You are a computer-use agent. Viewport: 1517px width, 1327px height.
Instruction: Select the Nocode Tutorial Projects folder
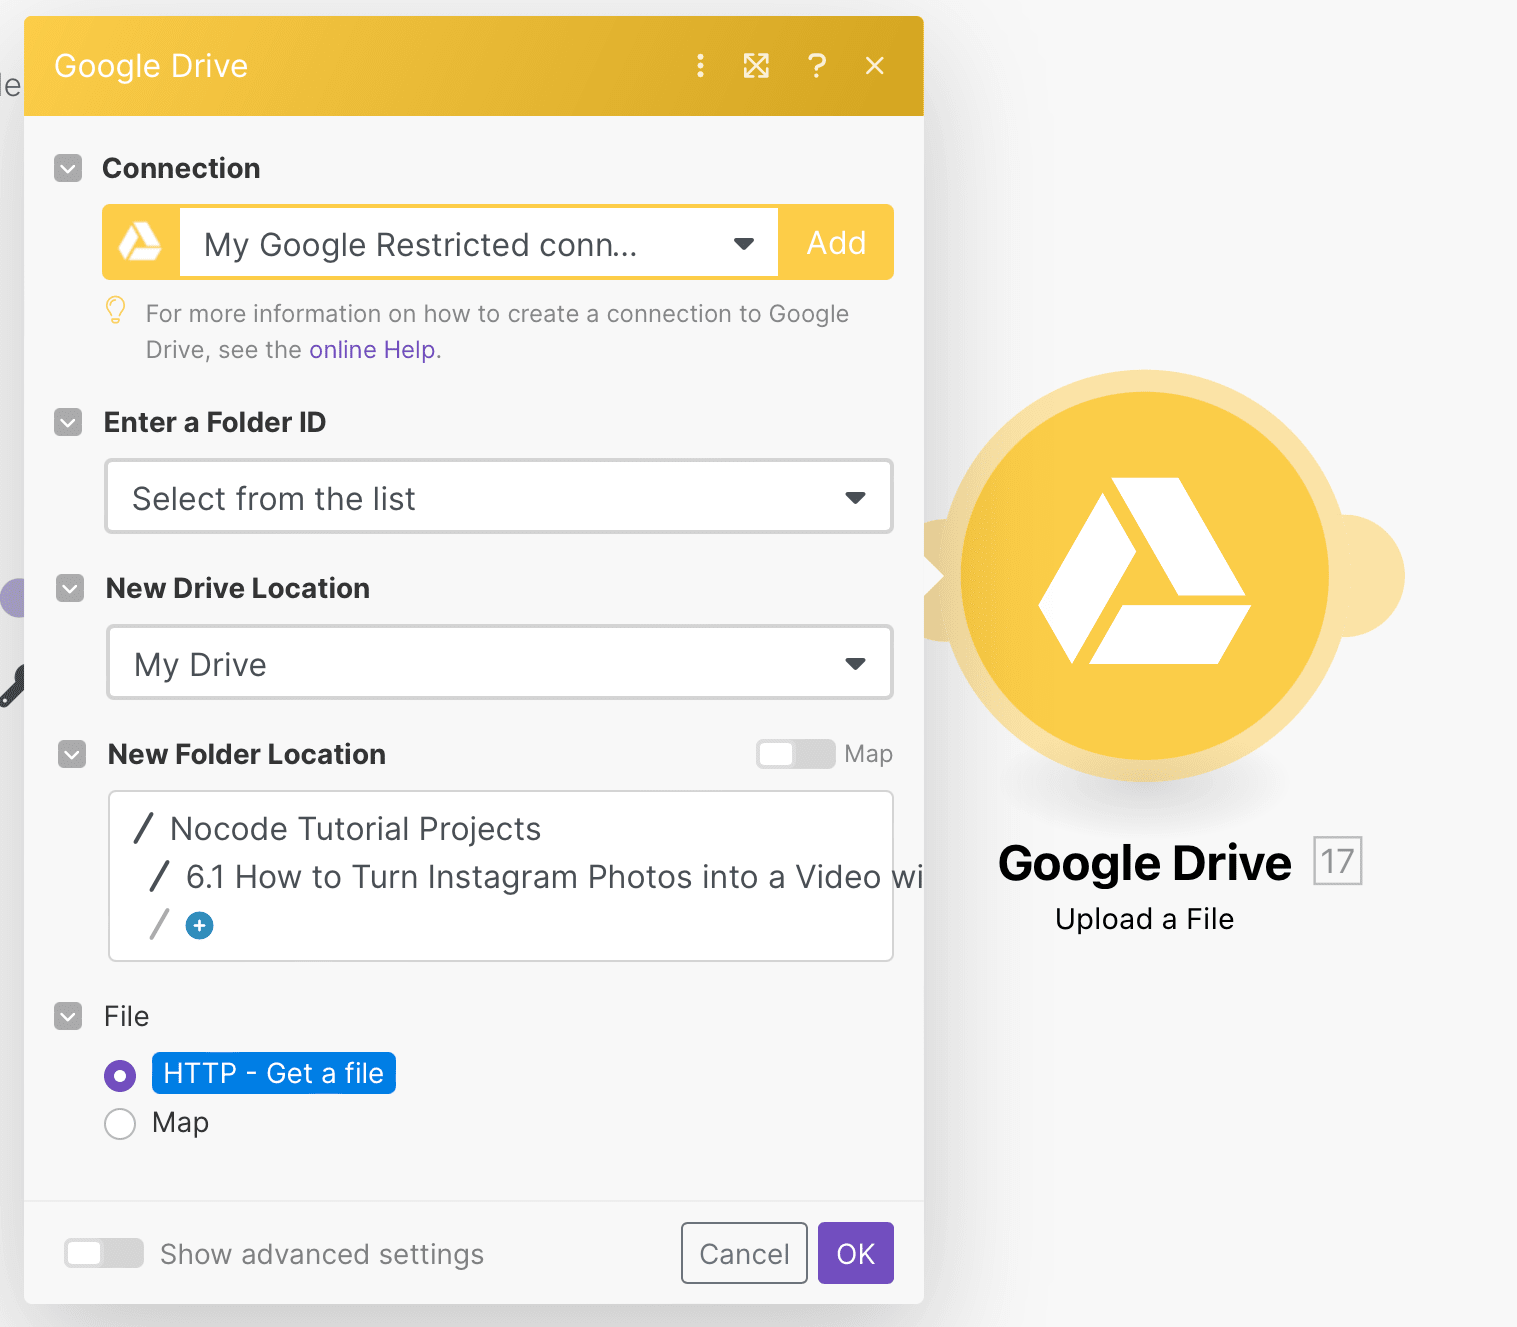click(355, 828)
